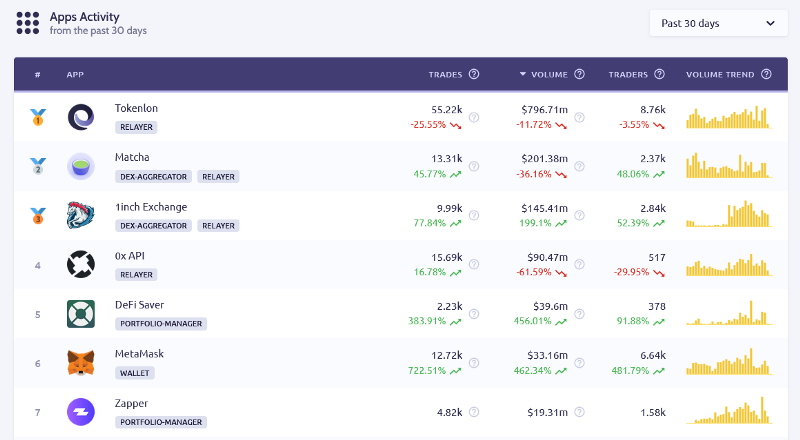Viewport: 800px width, 440px height.
Task: Click the APP column header
Action: (75, 75)
